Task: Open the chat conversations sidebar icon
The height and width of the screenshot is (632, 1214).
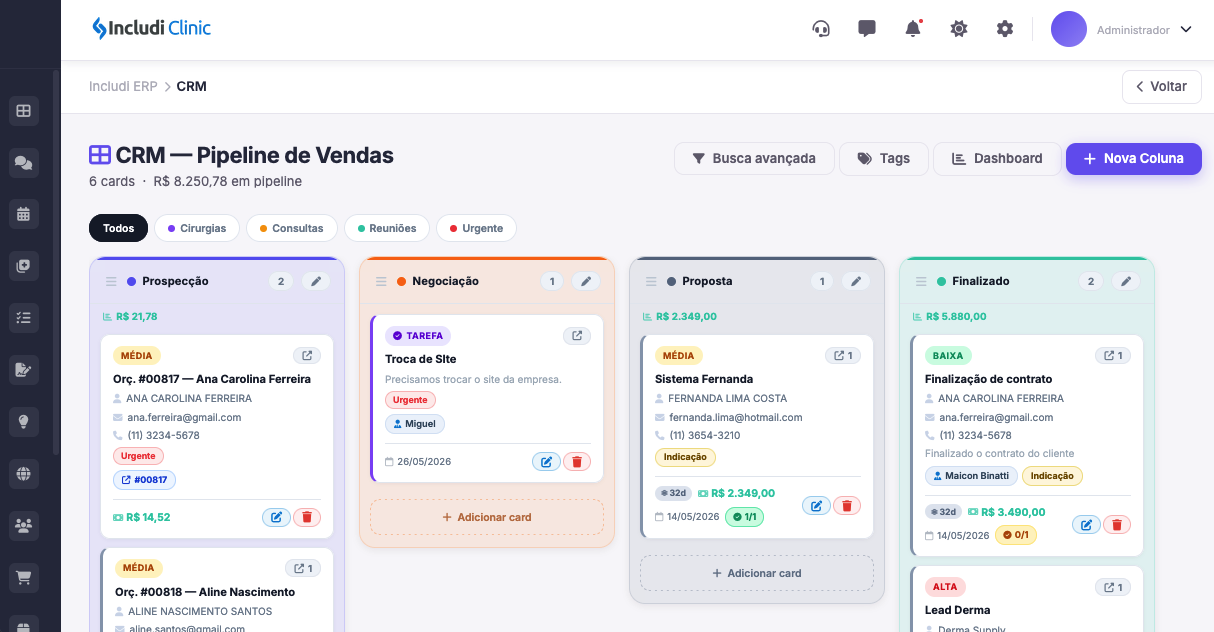Action: coord(23,162)
